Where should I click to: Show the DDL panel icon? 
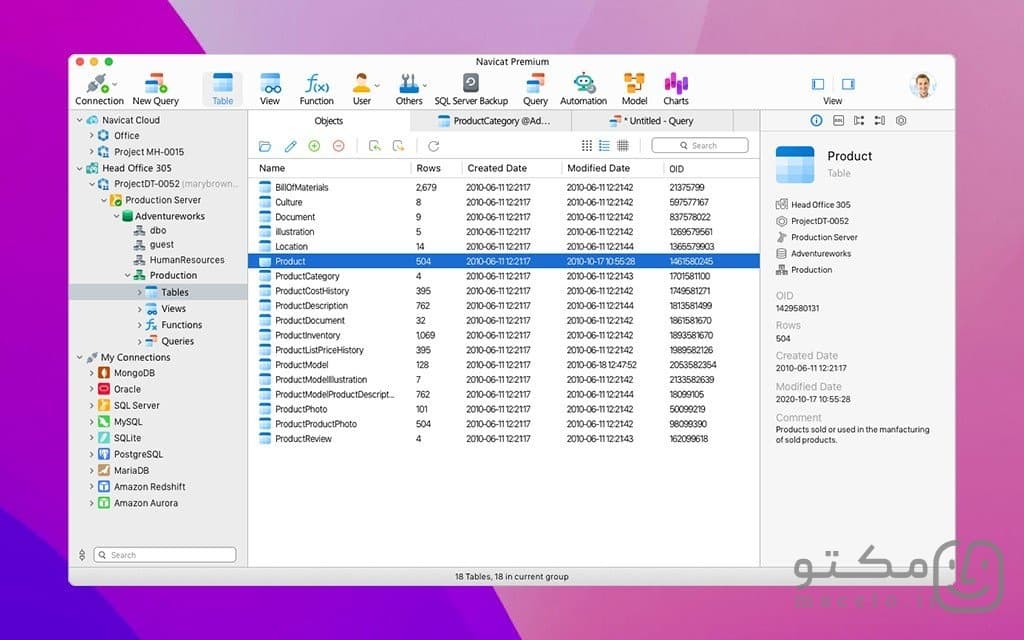839,120
